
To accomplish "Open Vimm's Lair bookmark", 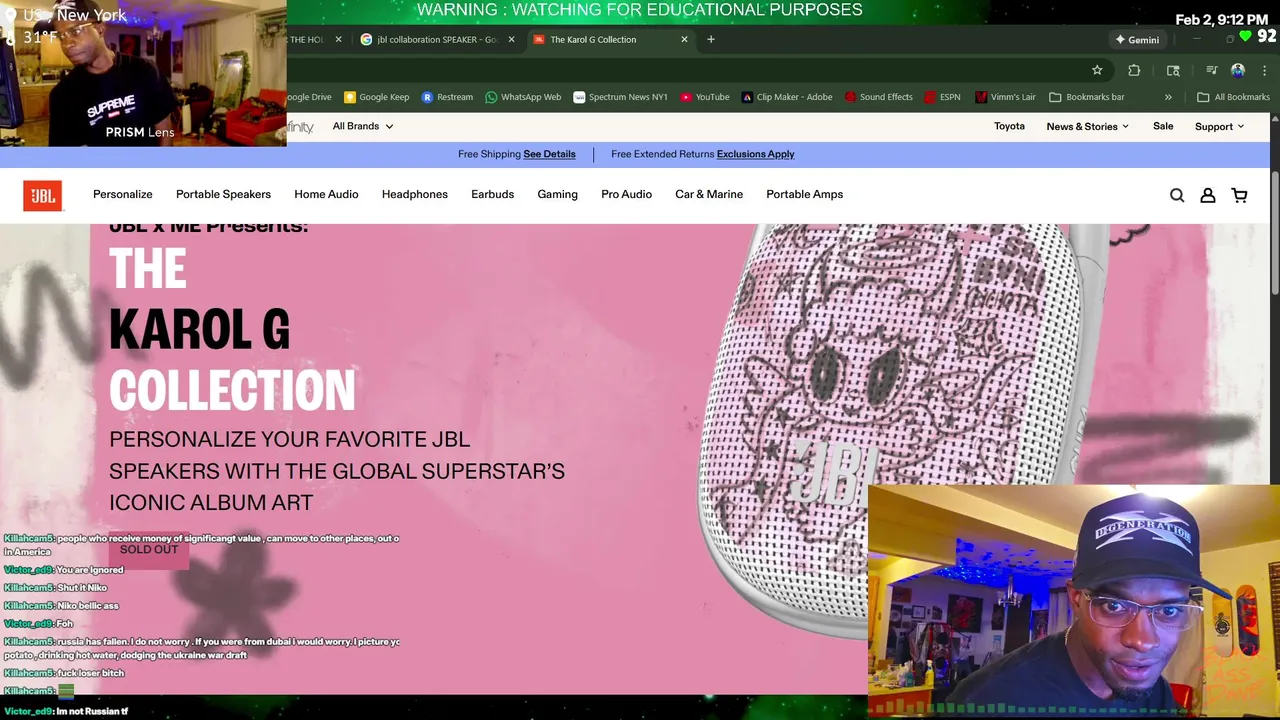I will [x=1005, y=97].
